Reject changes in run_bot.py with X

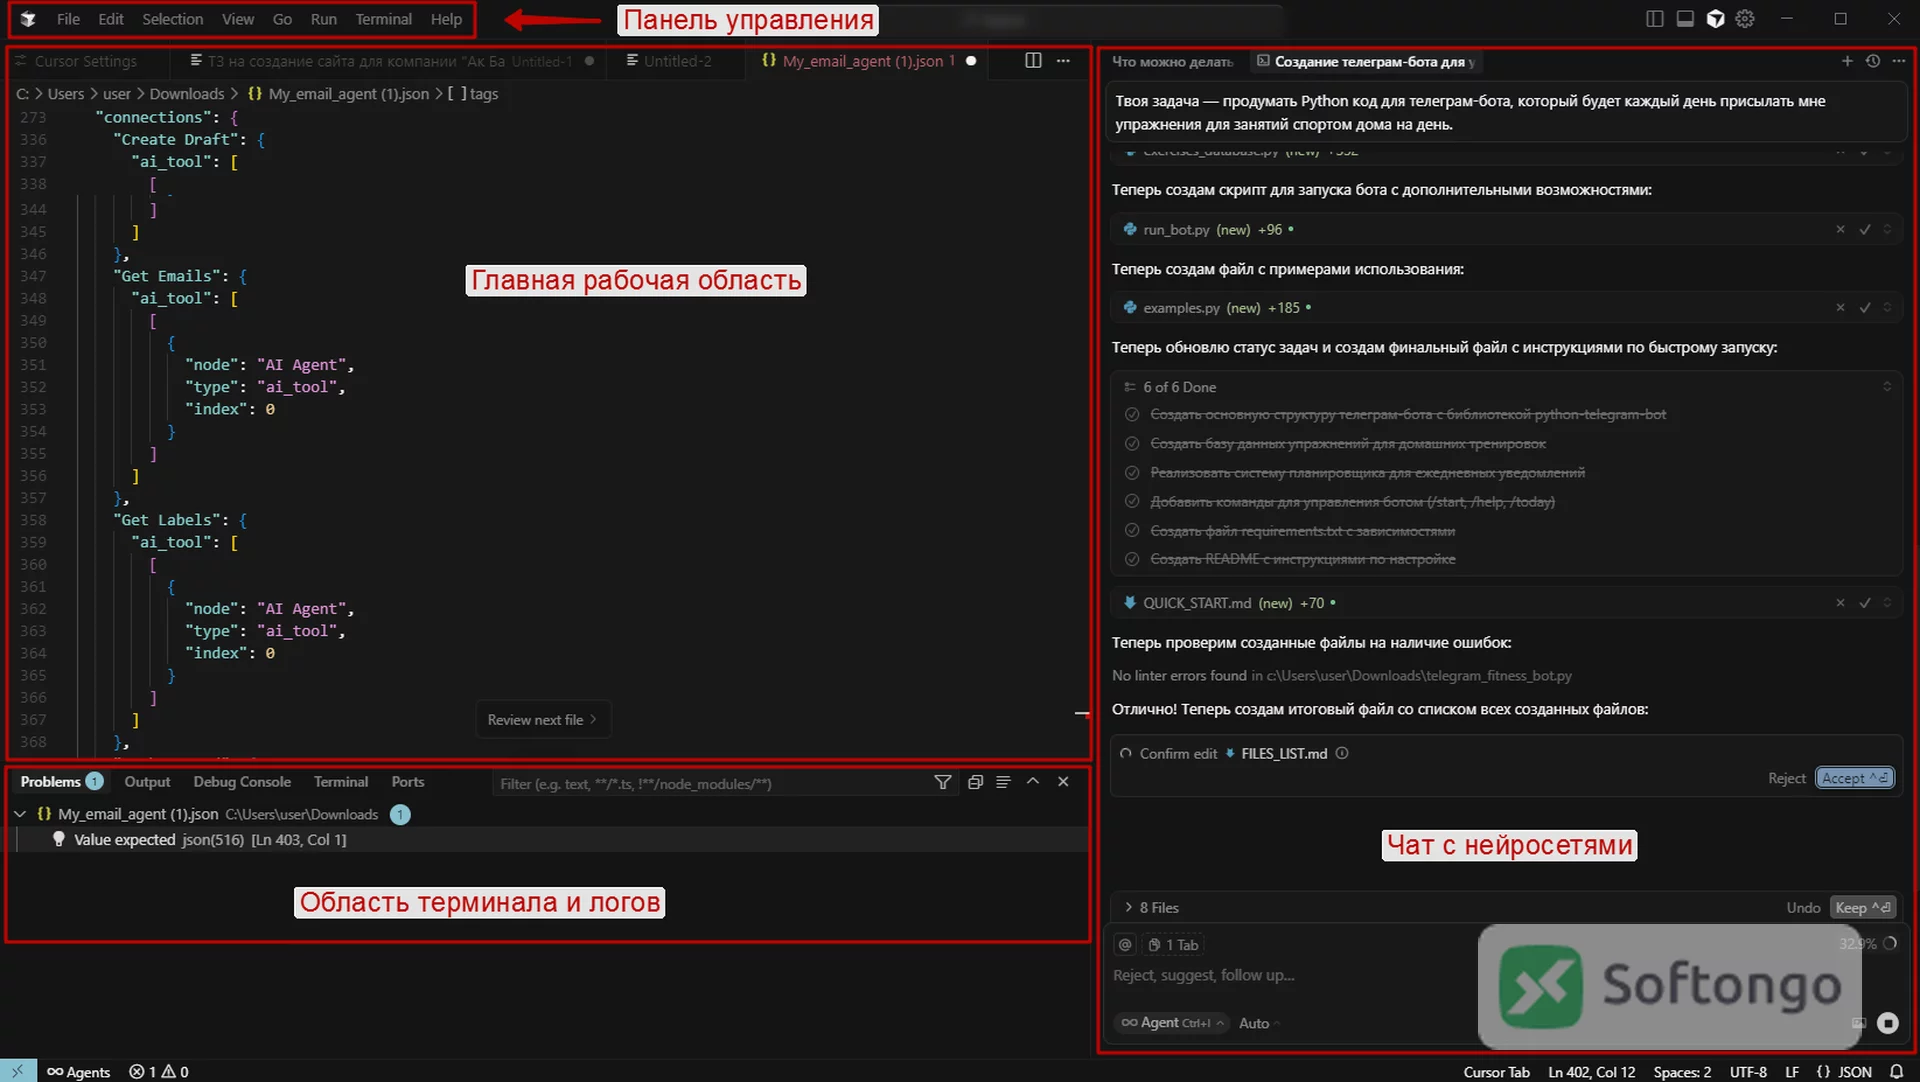pyautogui.click(x=1840, y=229)
